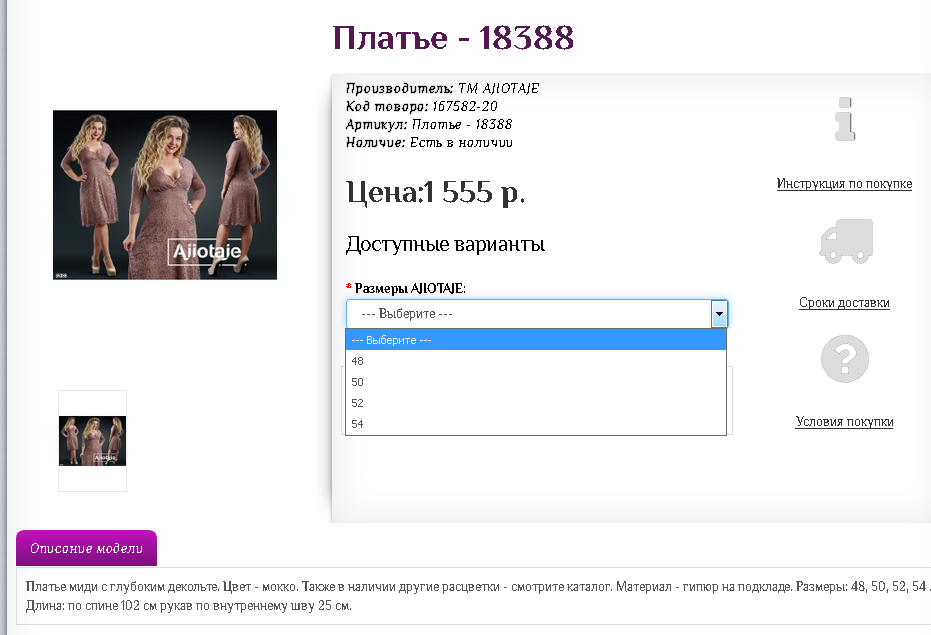Open the Сроки доставки link
The height and width of the screenshot is (635, 931).
[x=844, y=302]
